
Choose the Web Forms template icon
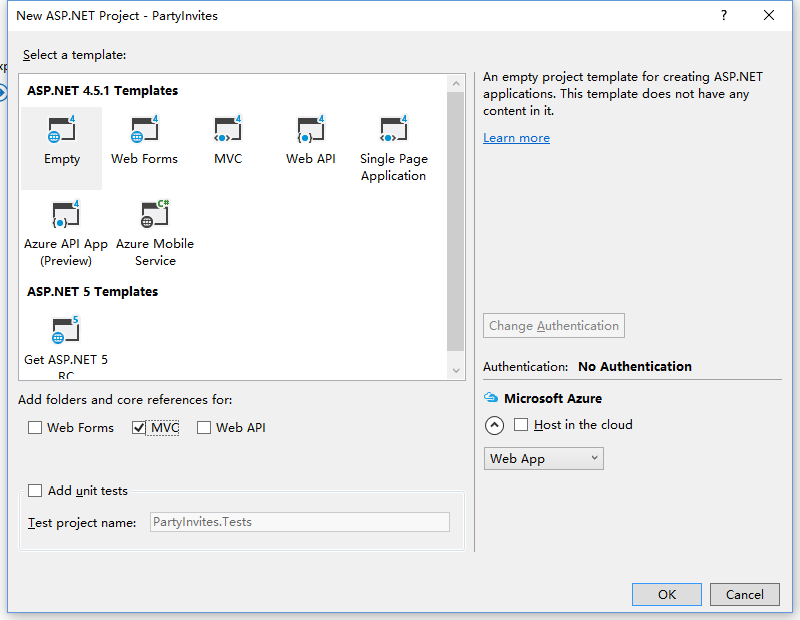(144, 130)
